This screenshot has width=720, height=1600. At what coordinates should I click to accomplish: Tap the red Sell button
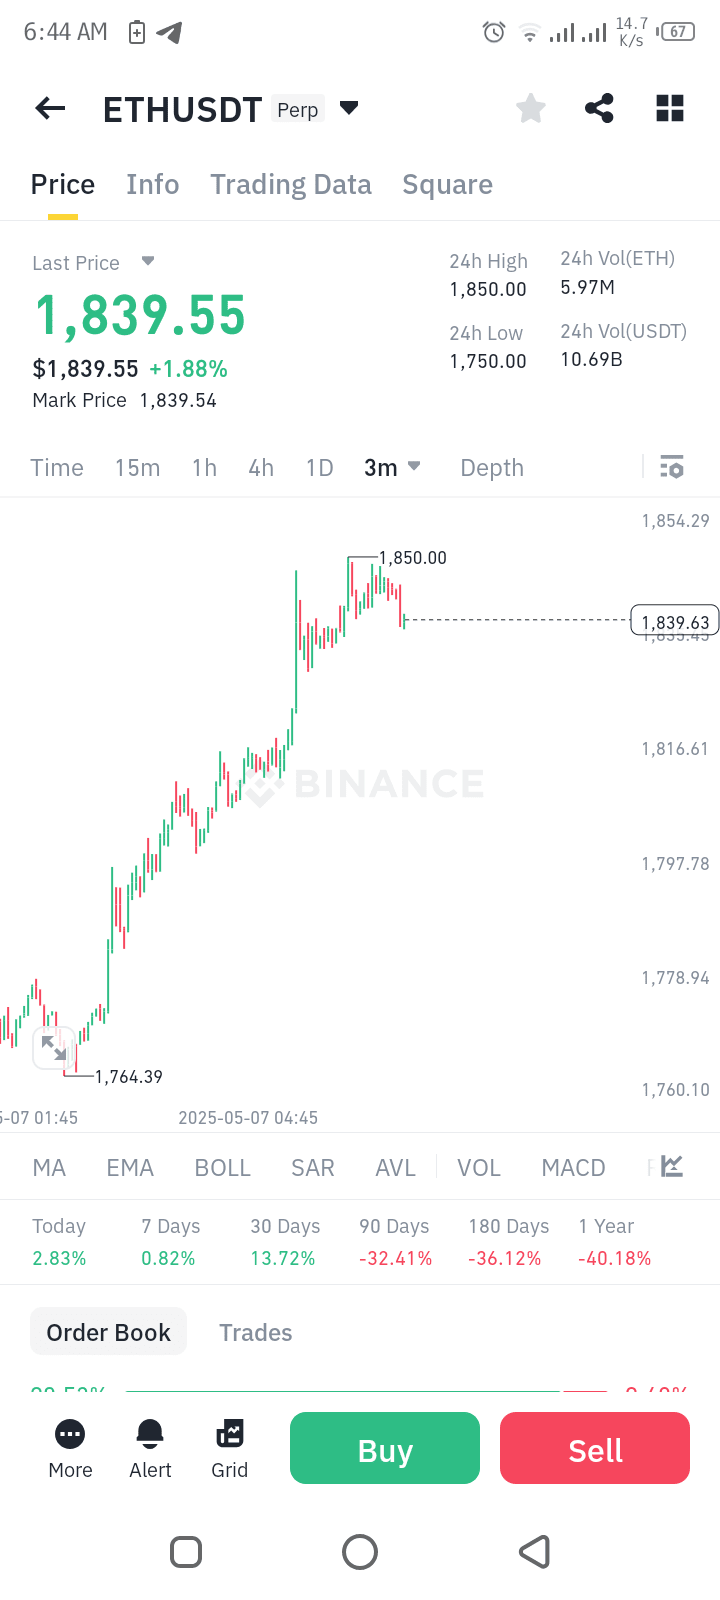(595, 1448)
